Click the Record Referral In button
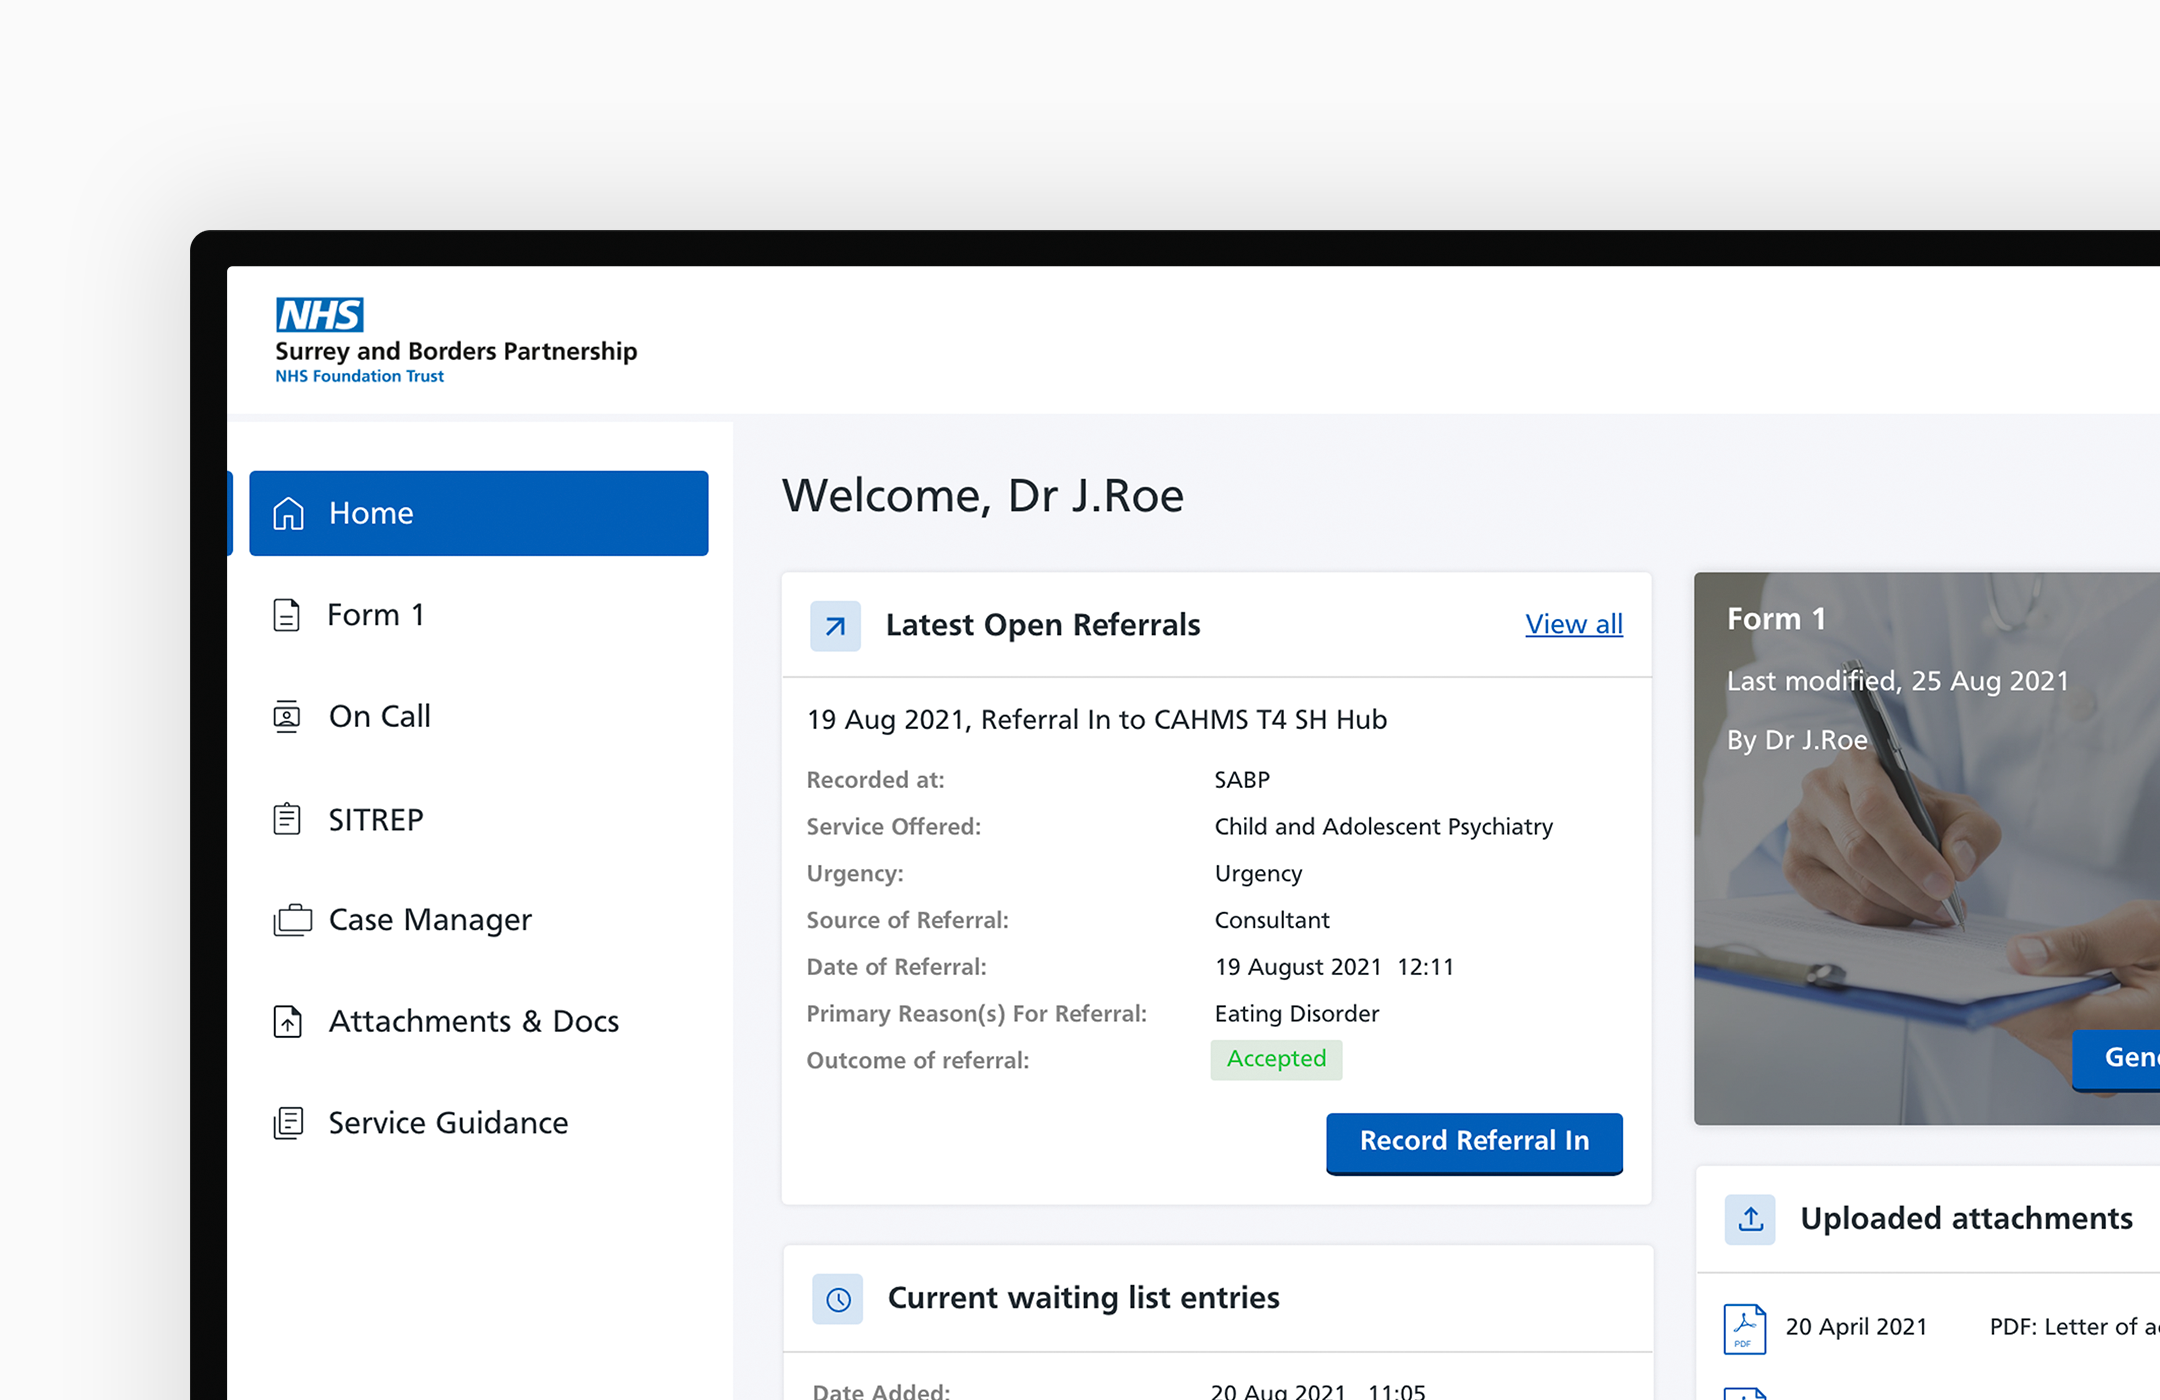Screen dimensions: 2160x1400 click(1474, 1142)
